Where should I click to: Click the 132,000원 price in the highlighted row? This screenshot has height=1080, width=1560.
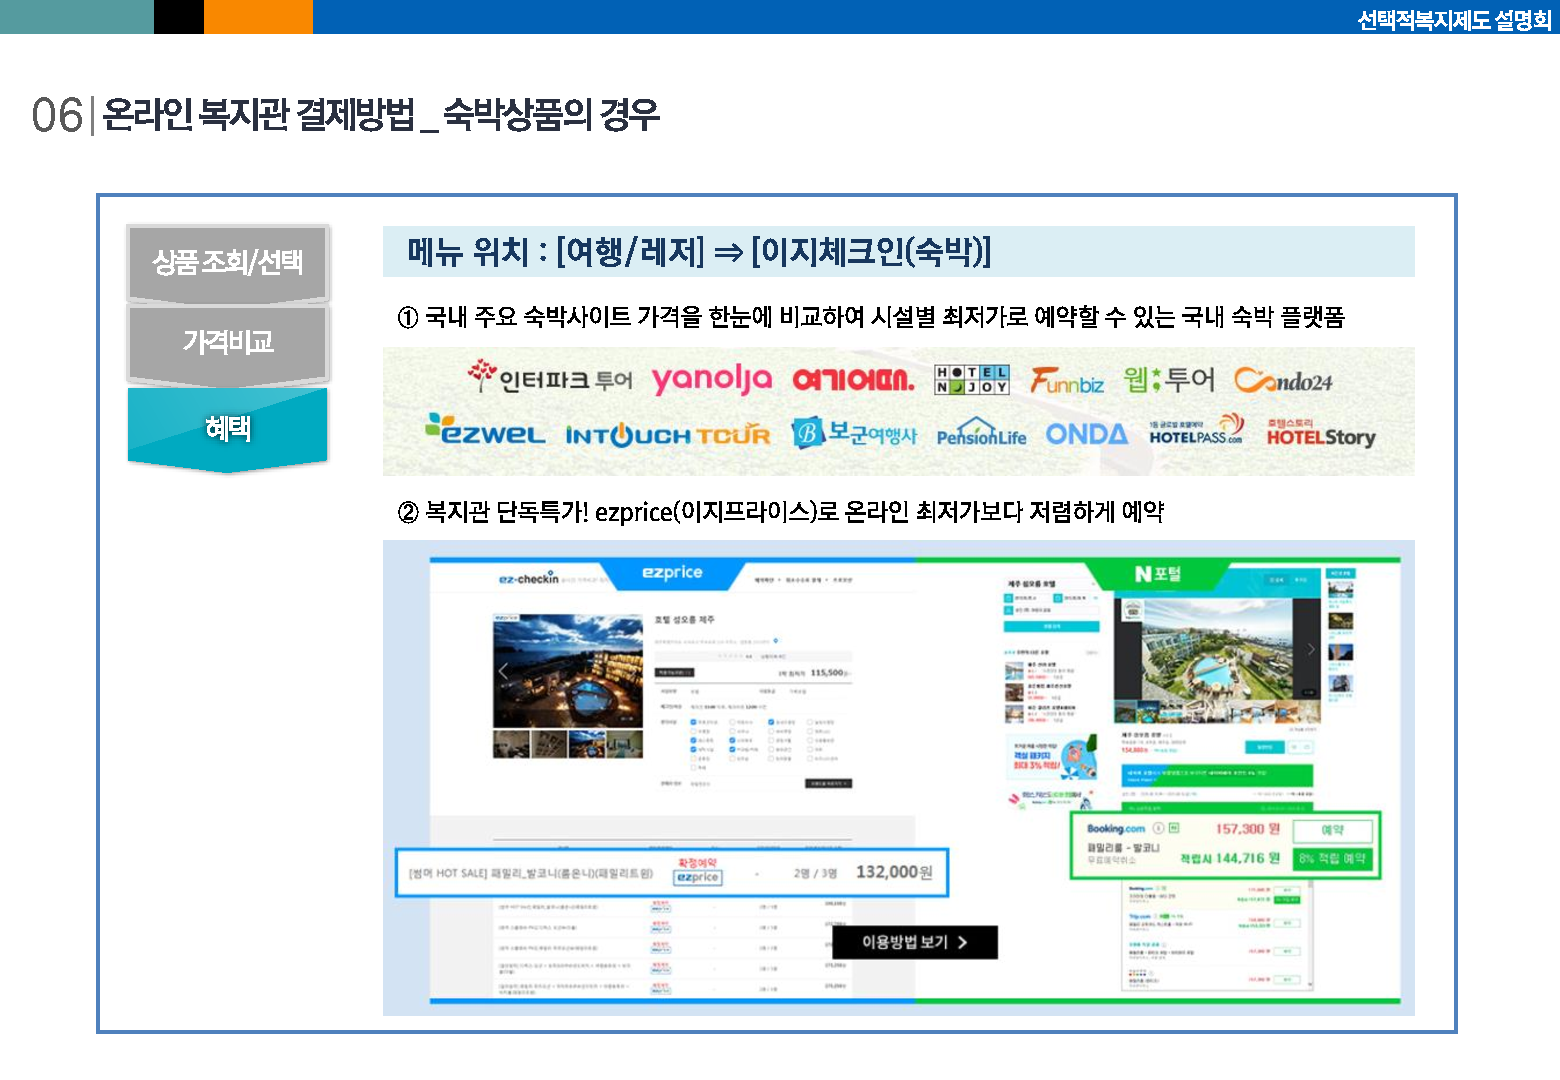(894, 872)
